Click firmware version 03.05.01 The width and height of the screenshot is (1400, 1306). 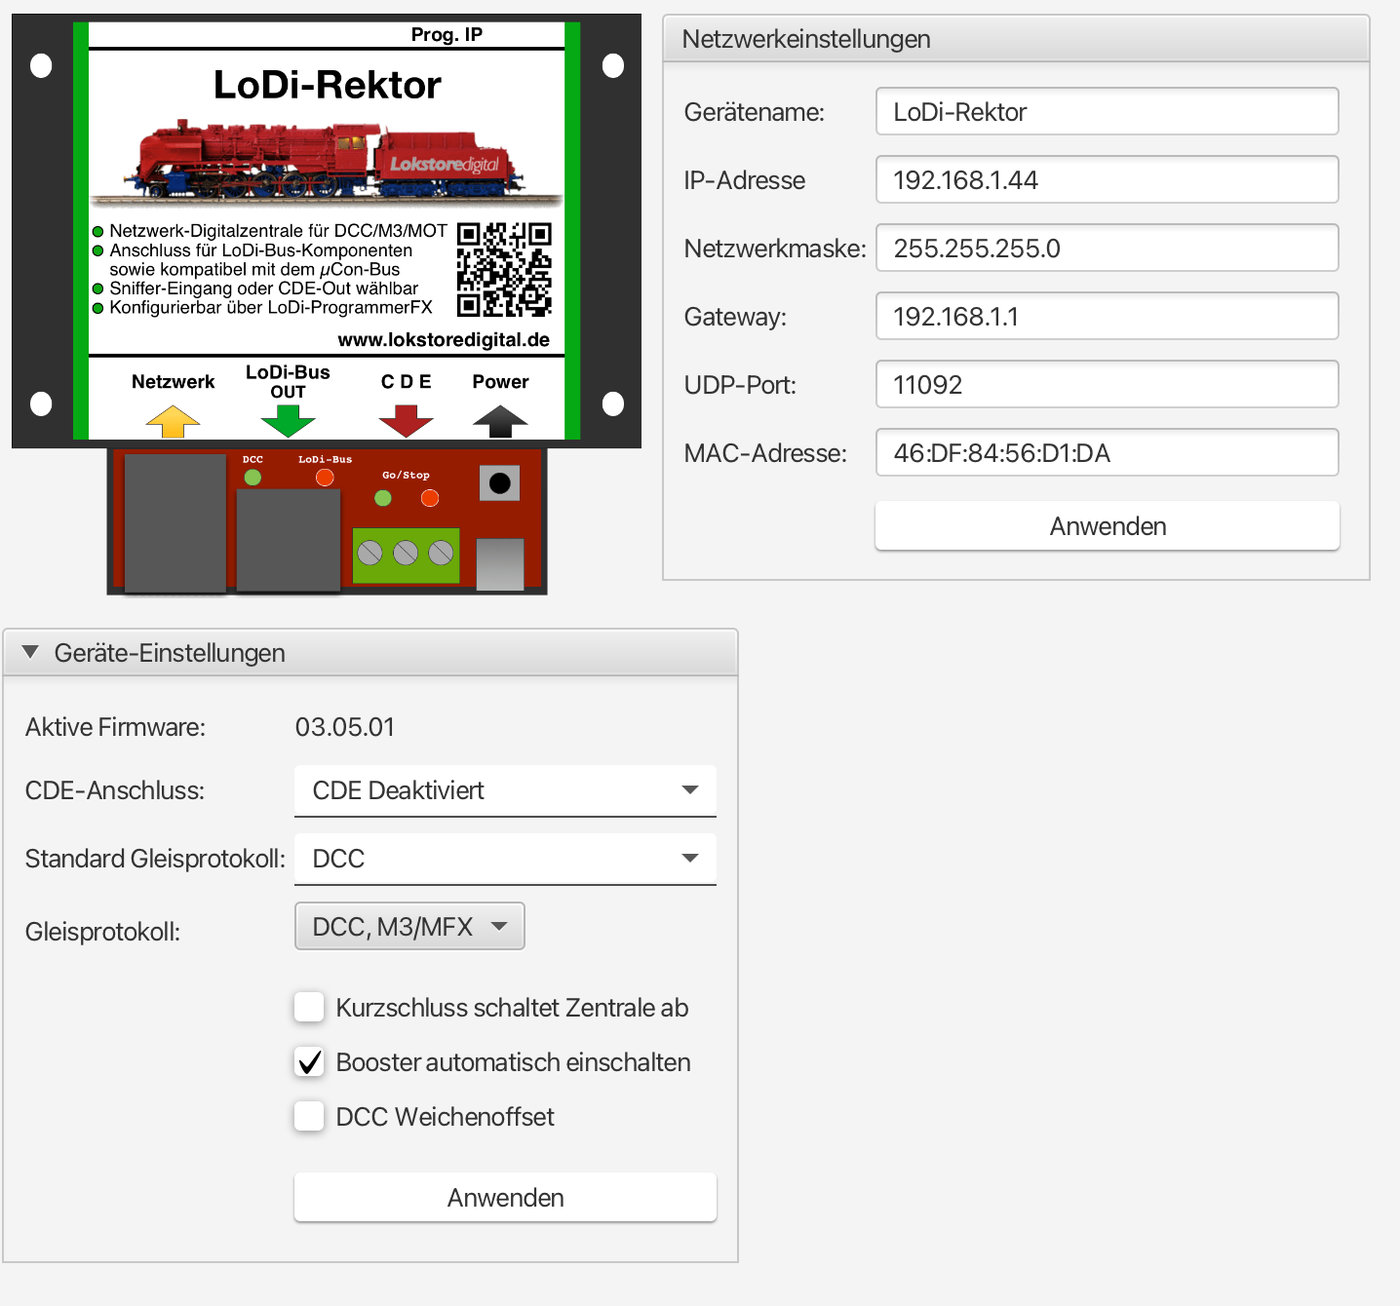tap(345, 727)
